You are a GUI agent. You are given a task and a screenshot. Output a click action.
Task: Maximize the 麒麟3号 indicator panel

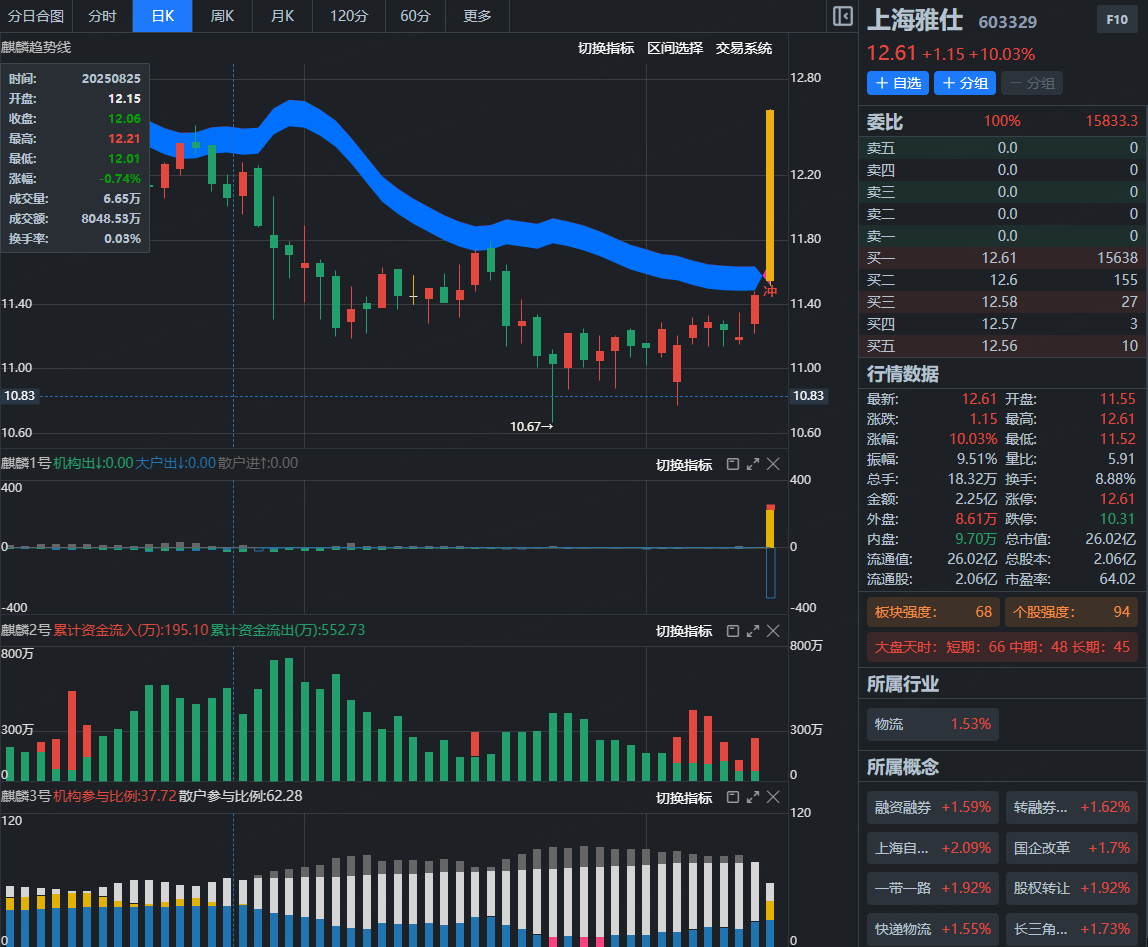(752, 797)
